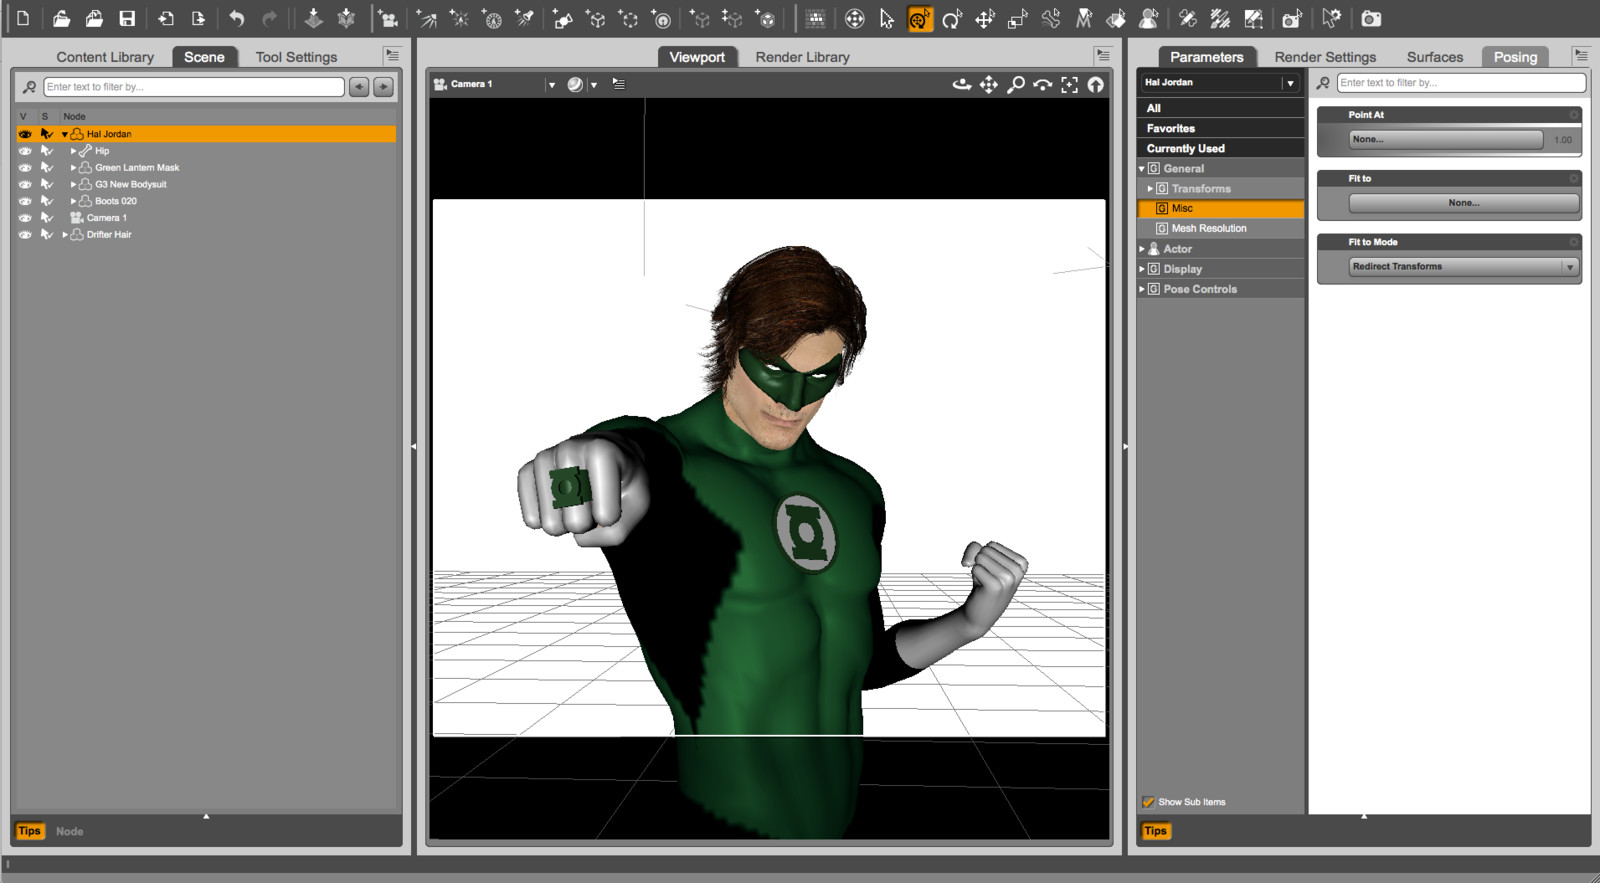Click the viewport Frame selection icon
The height and width of the screenshot is (883, 1600).
(x=1069, y=85)
